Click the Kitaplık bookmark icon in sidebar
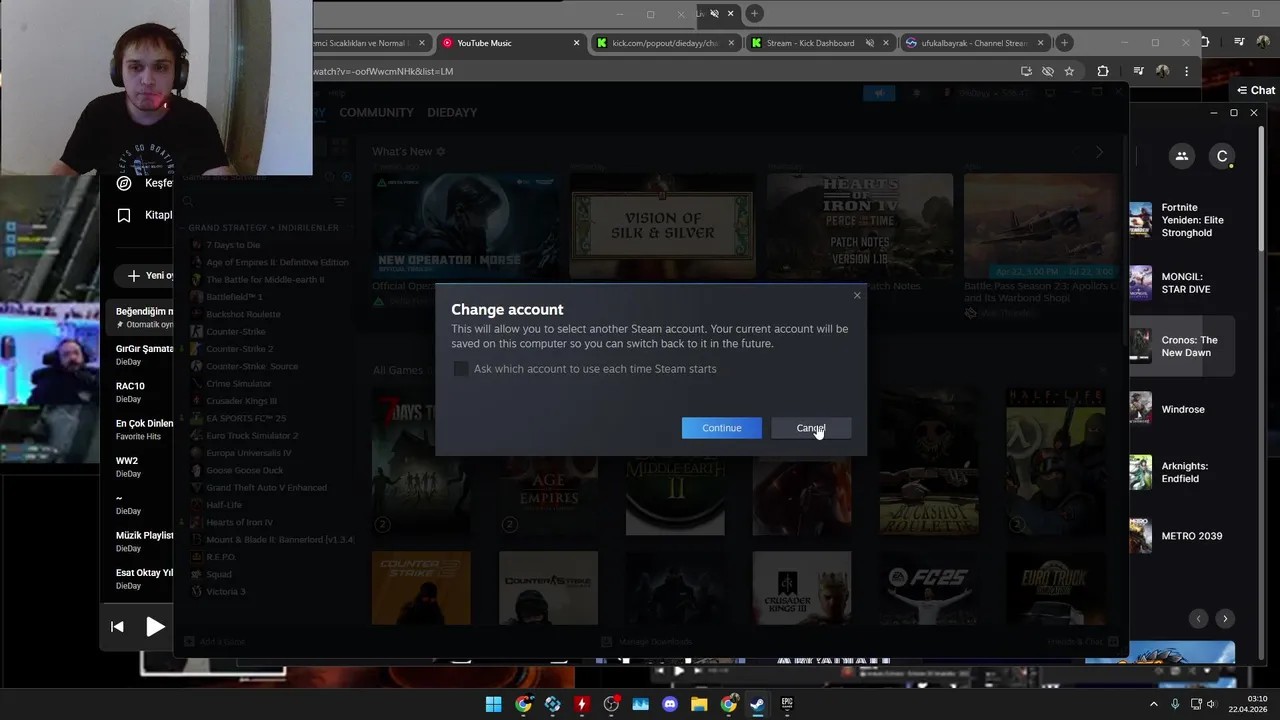This screenshot has height=720, width=1280. point(124,215)
